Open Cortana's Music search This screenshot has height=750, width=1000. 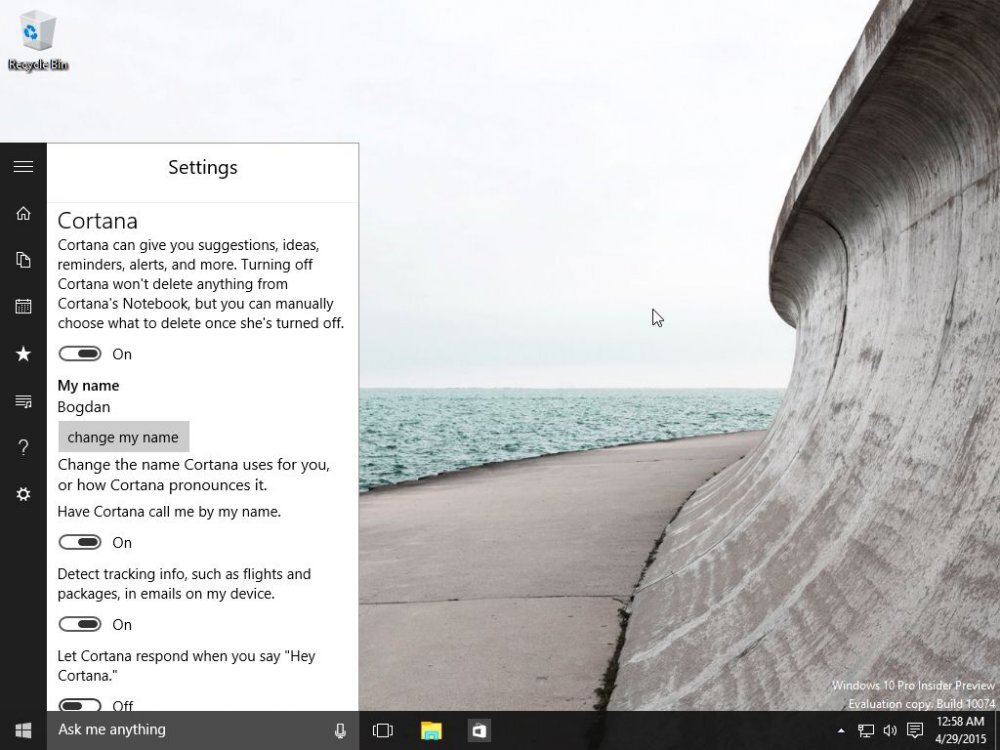23,400
